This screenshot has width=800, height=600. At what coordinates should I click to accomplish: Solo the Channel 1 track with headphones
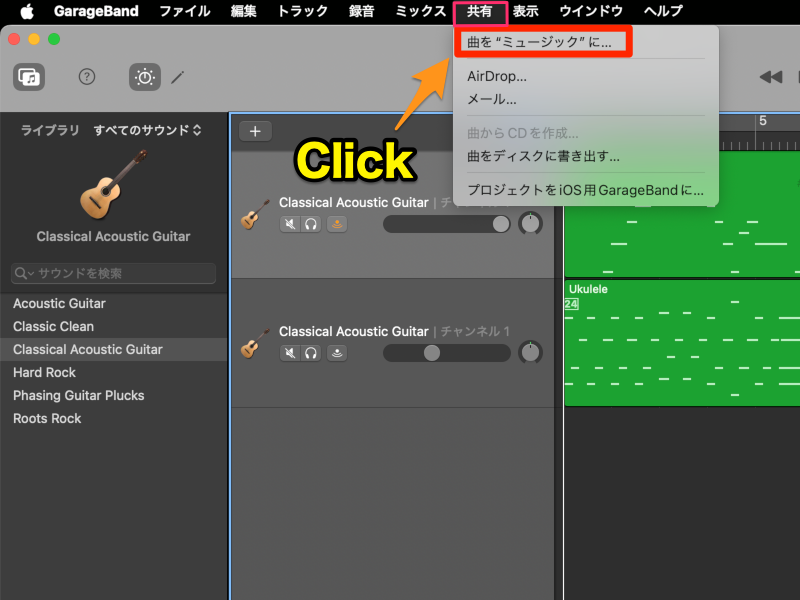coord(311,352)
